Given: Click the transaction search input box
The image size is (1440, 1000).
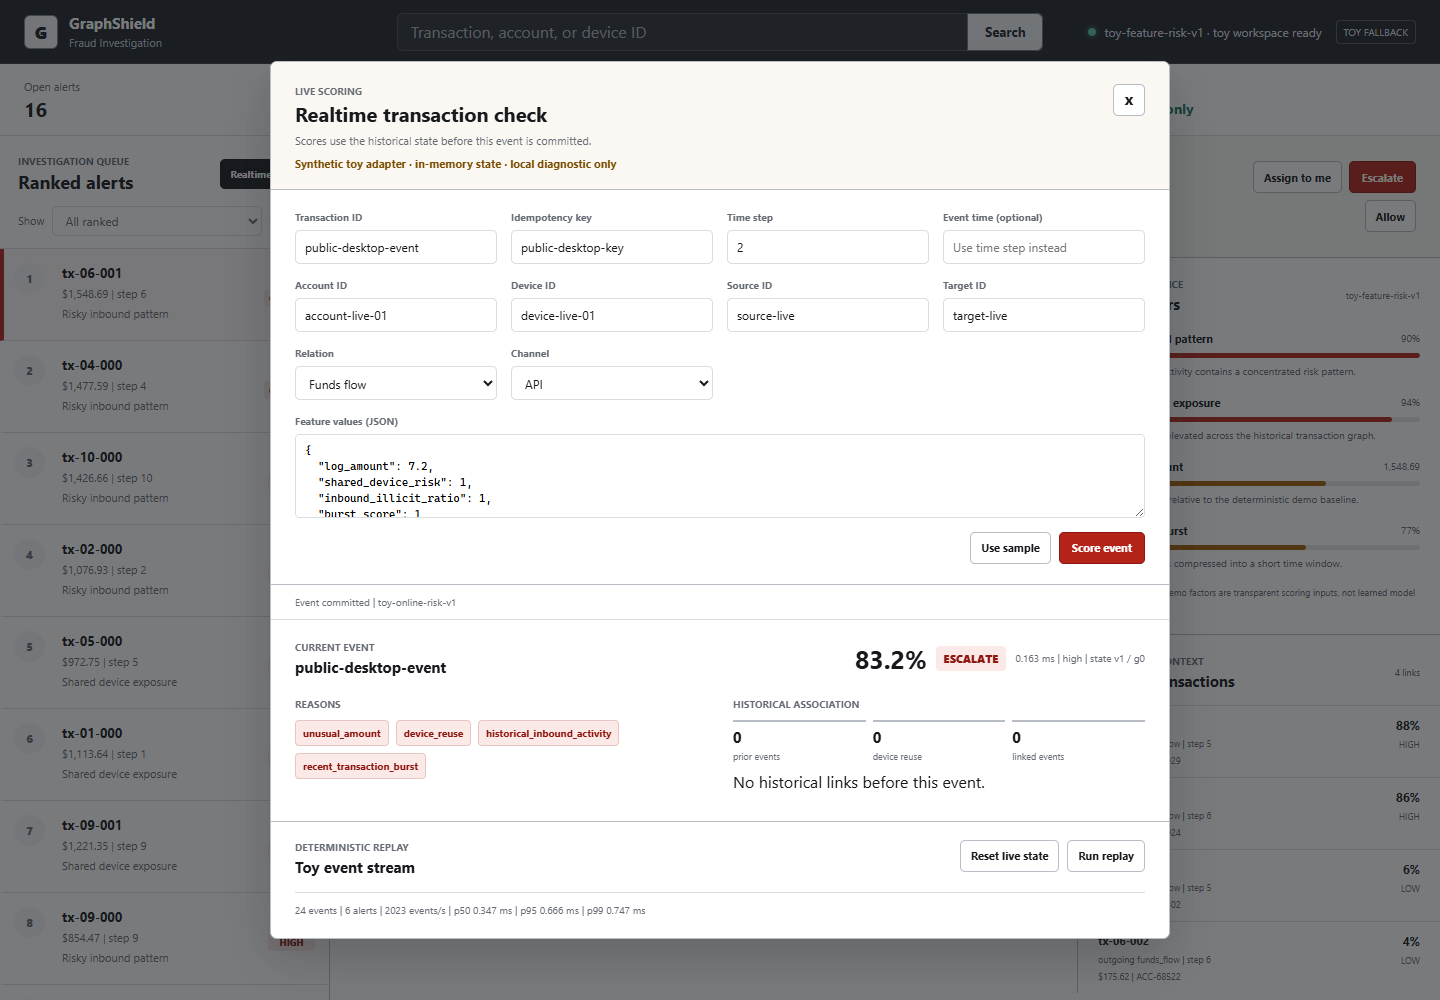Looking at the screenshot, I should pos(682,32).
